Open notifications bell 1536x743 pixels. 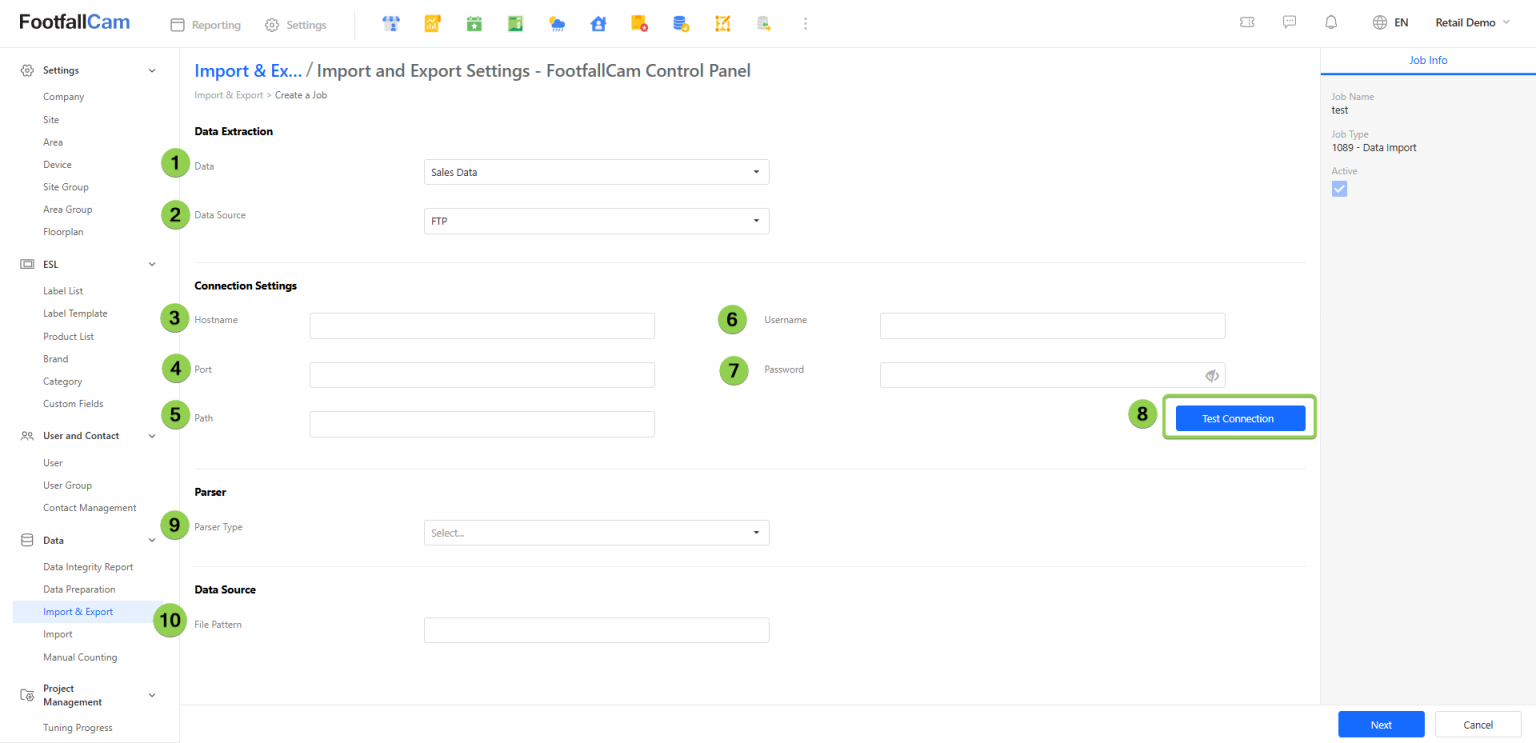click(1331, 23)
